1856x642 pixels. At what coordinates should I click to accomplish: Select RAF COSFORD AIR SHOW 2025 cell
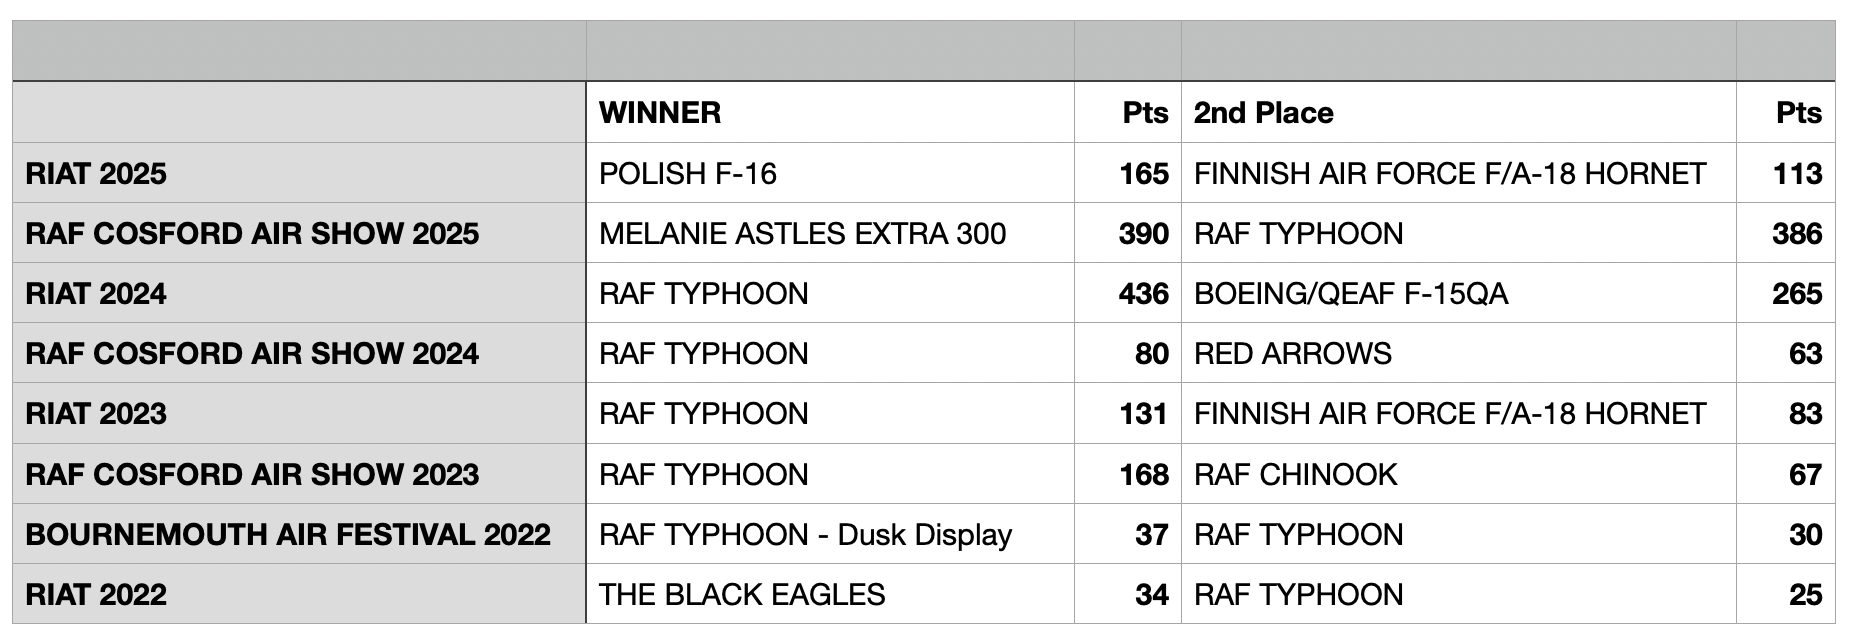click(x=299, y=233)
